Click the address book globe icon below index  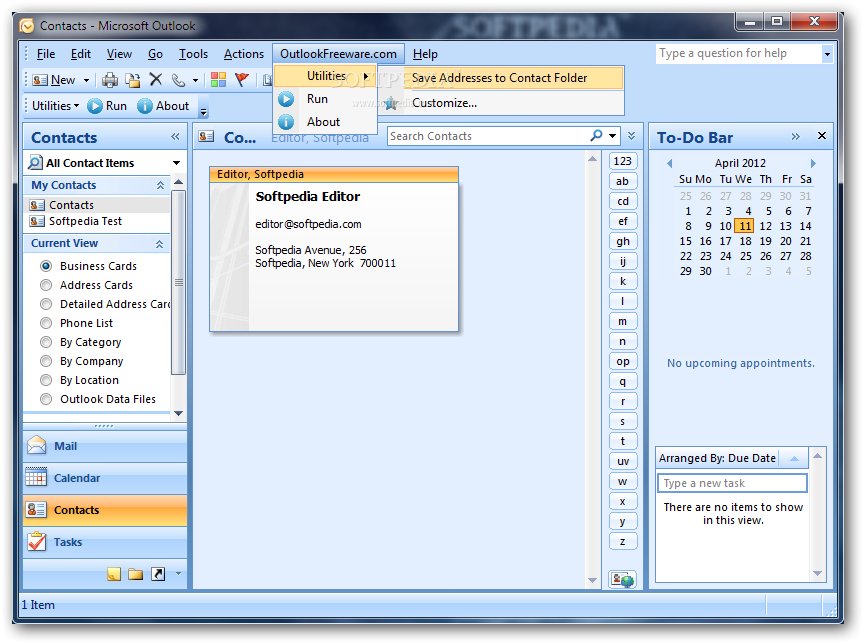click(x=623, y=580)
